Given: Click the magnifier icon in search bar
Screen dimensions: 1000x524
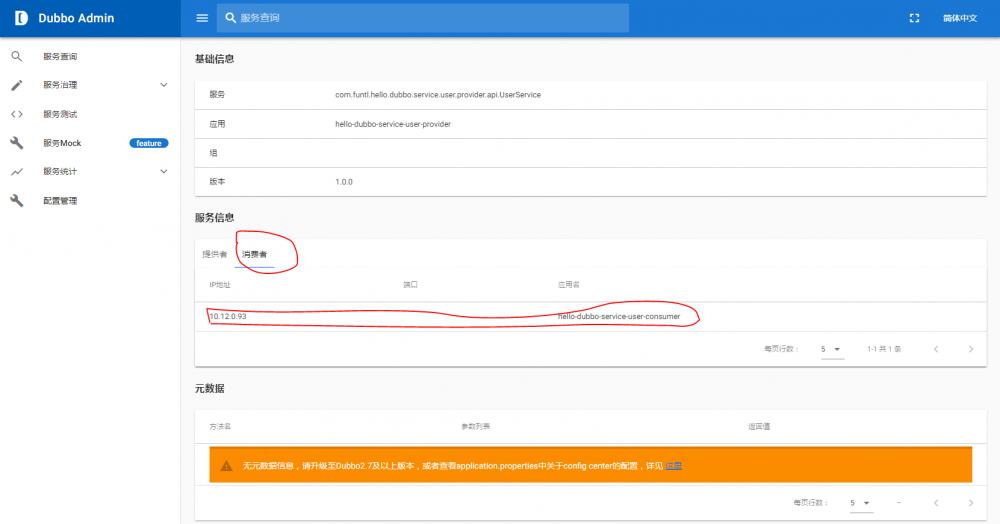Looking at the screenshot, I should click(x=231, y=18).
